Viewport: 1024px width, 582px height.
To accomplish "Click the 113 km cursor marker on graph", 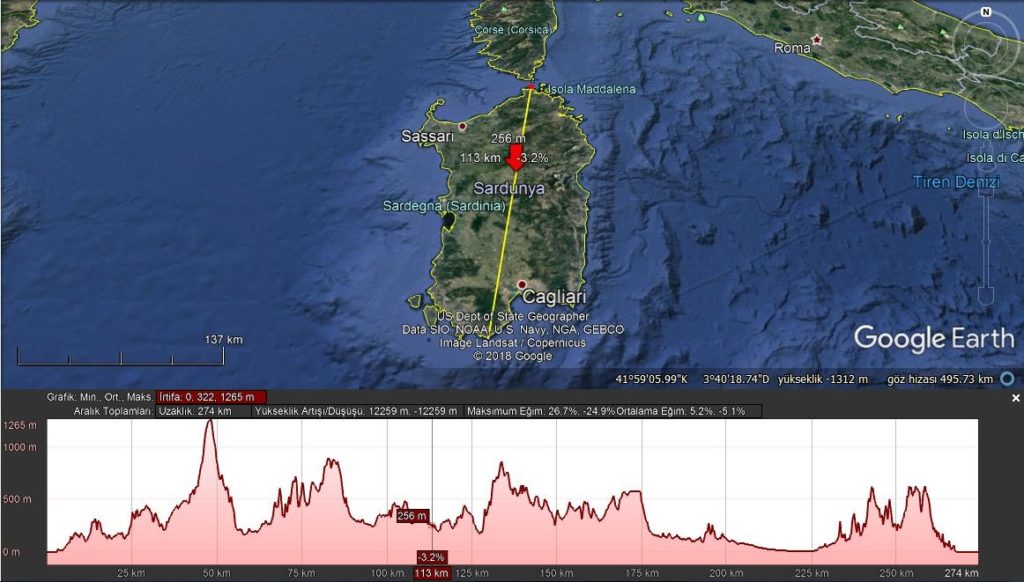I will pyautogui.click(x=430, y=573).
